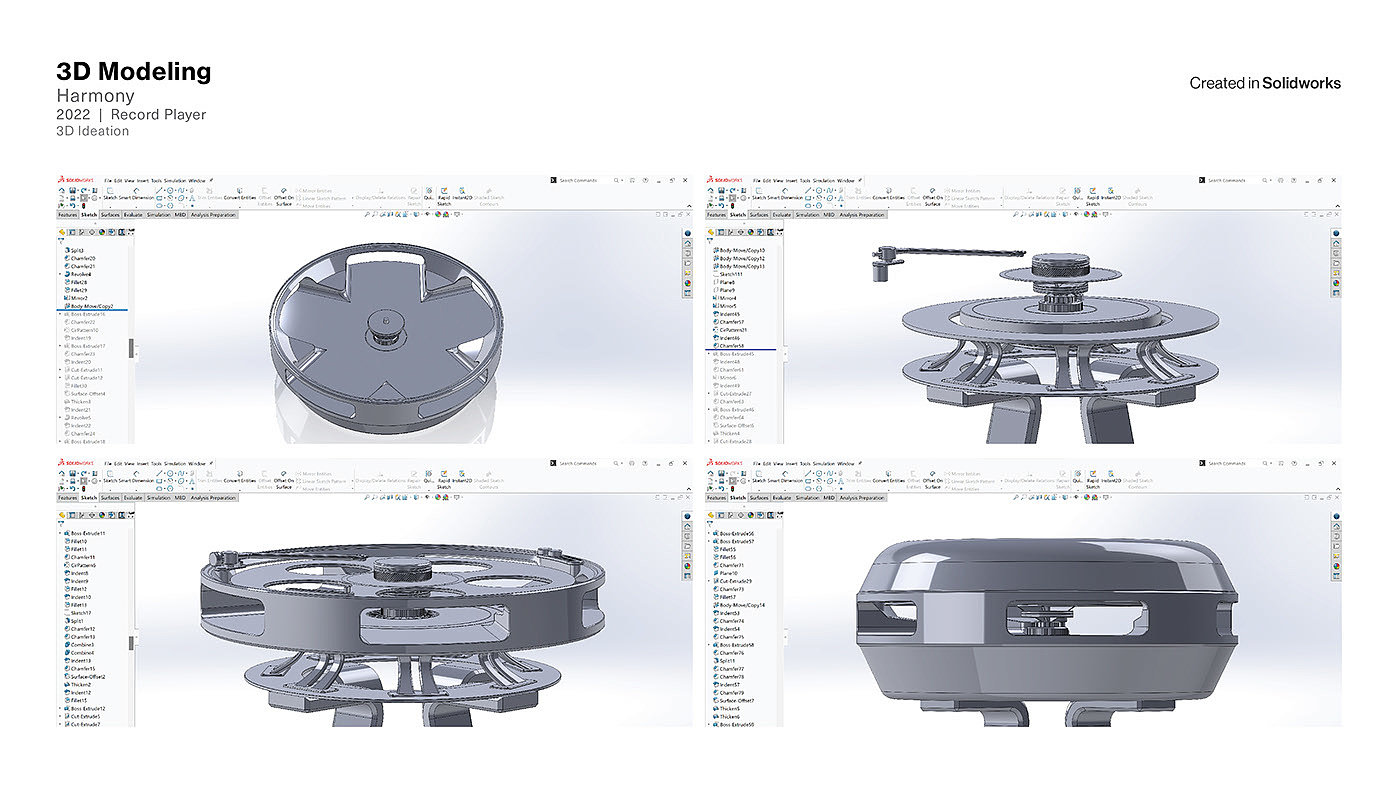Expand the Boss-Extrude57 feature in the tree
1400x788 pixels.
click(709, 541)
